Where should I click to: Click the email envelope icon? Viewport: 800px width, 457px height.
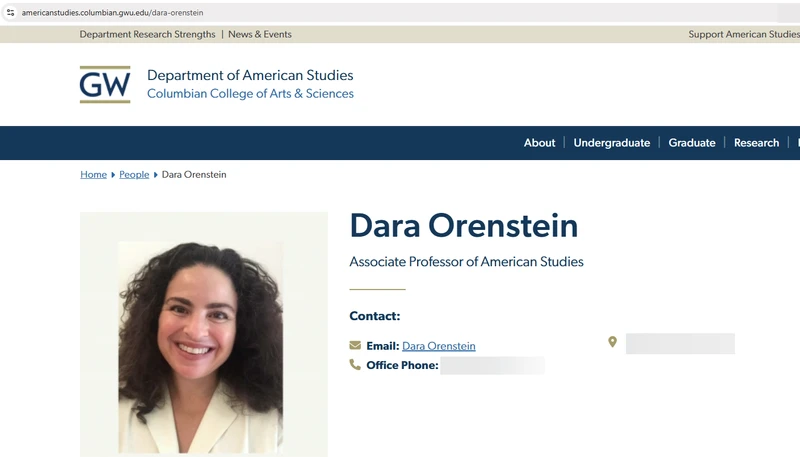pyautogui.click(x=355, y=345)
